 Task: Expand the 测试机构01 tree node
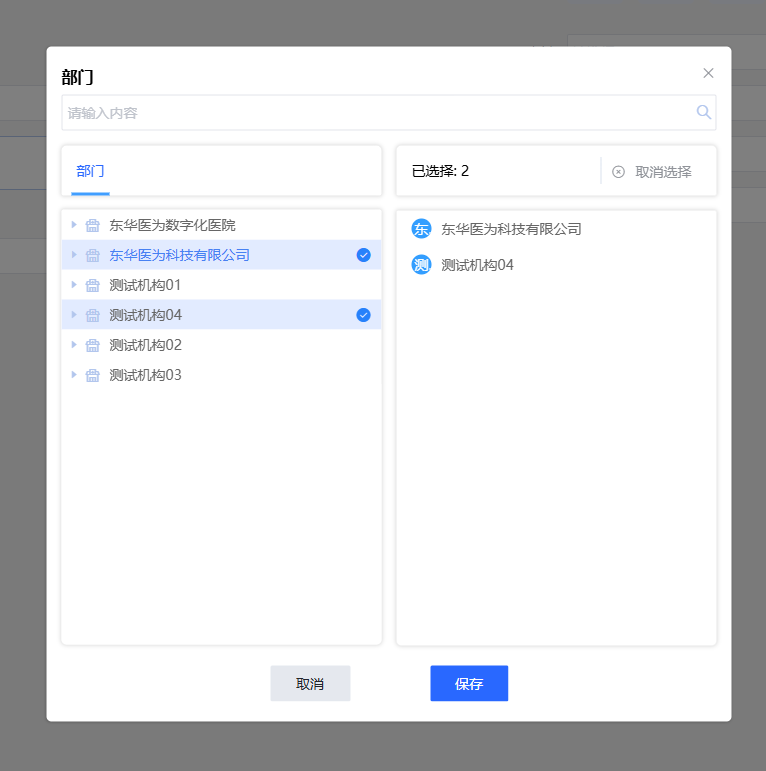click(x=74, y=285)
